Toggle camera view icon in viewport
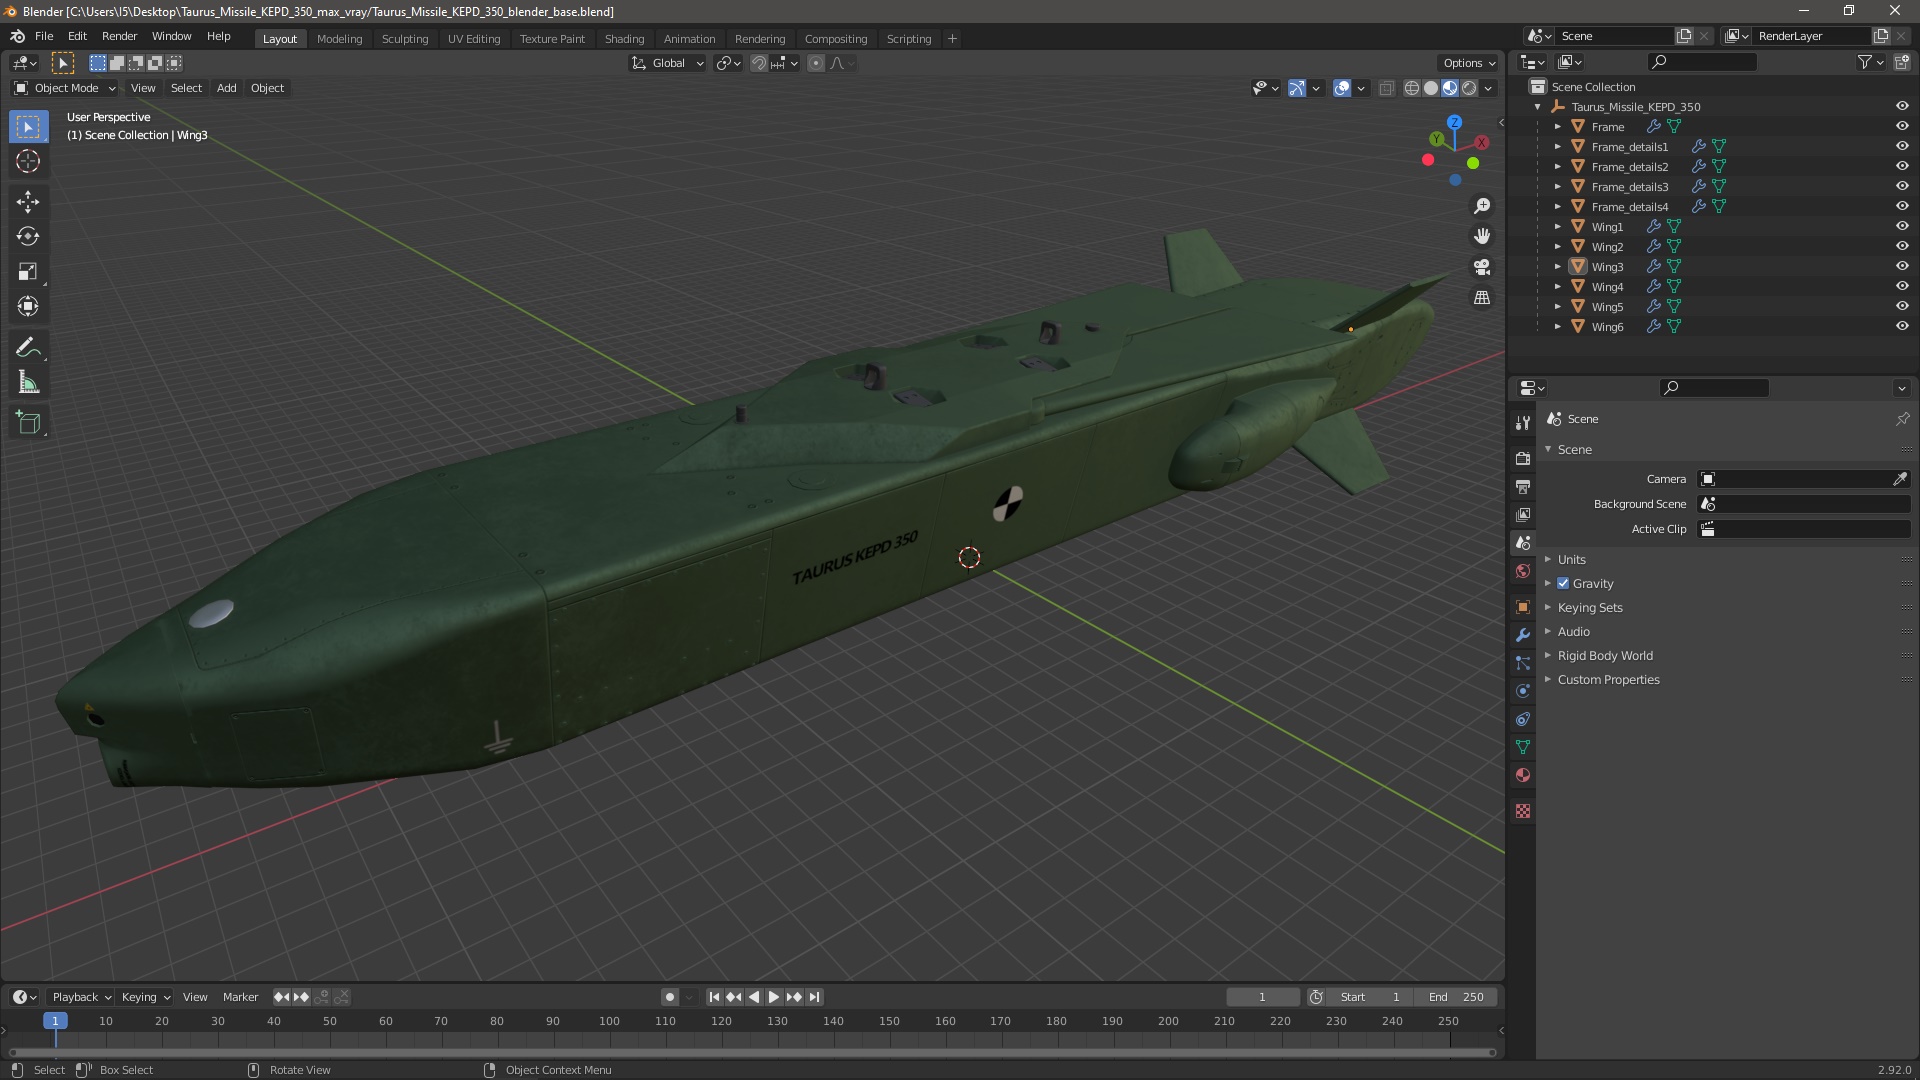Image resolution: width=1920 pixels, height=1080 pixels. pyautogui.click(x=1482, y=267)
